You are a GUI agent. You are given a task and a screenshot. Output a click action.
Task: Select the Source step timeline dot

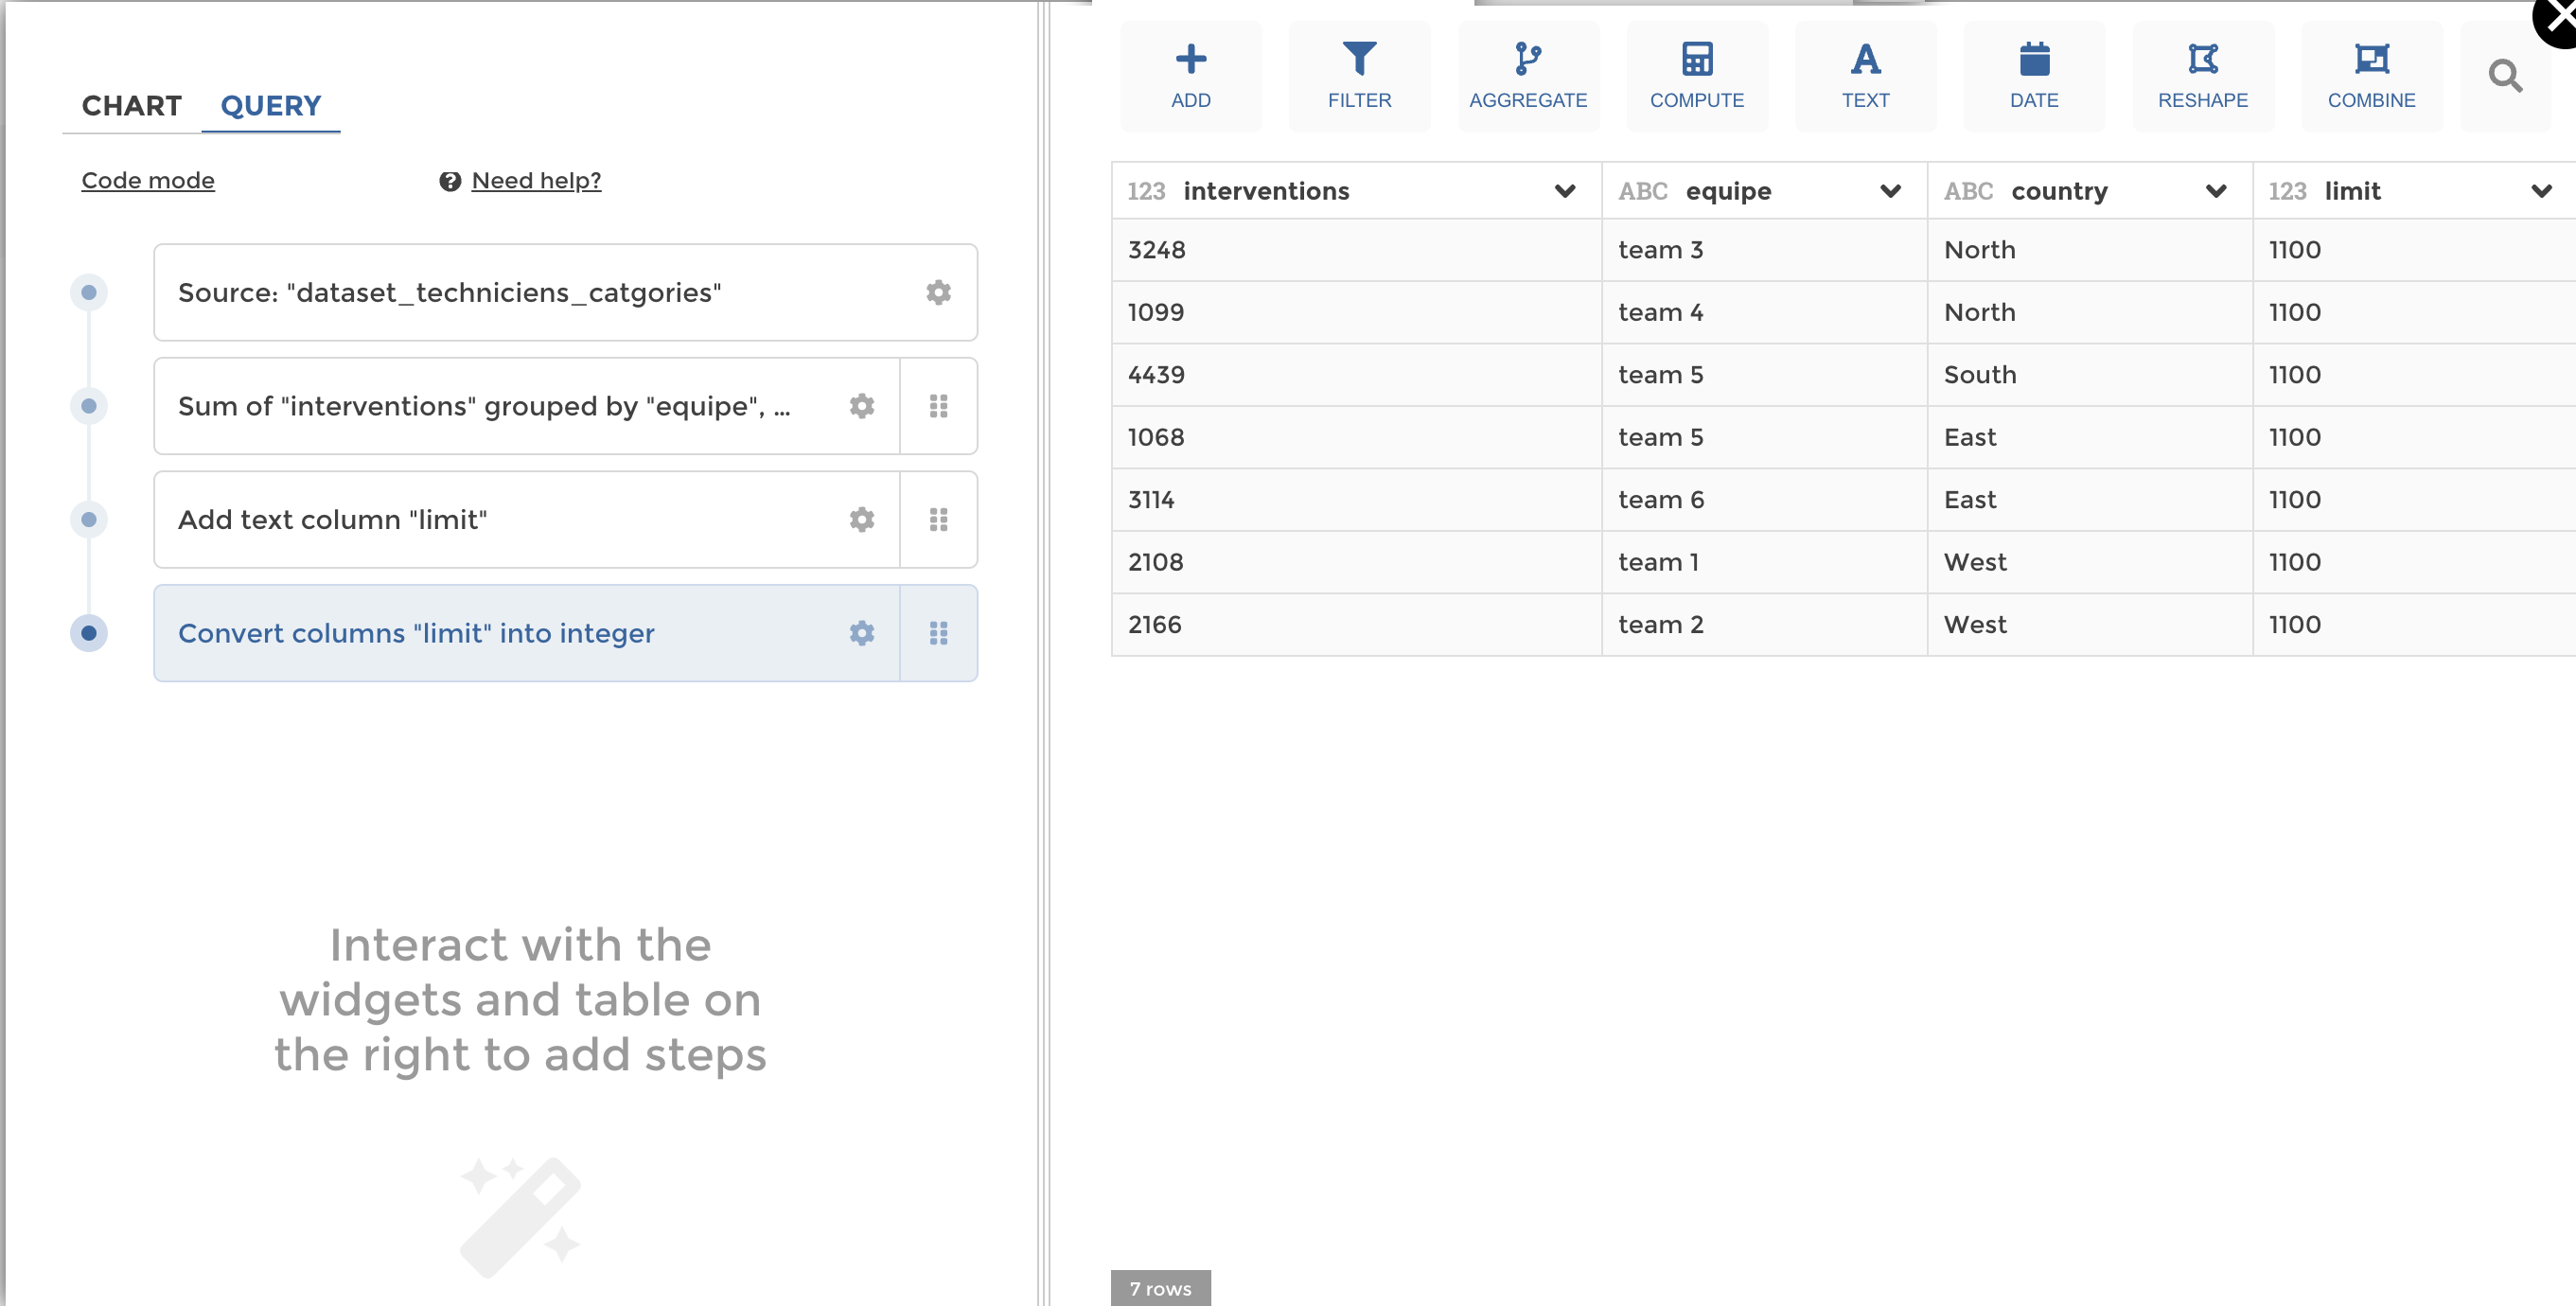(89, 292)
